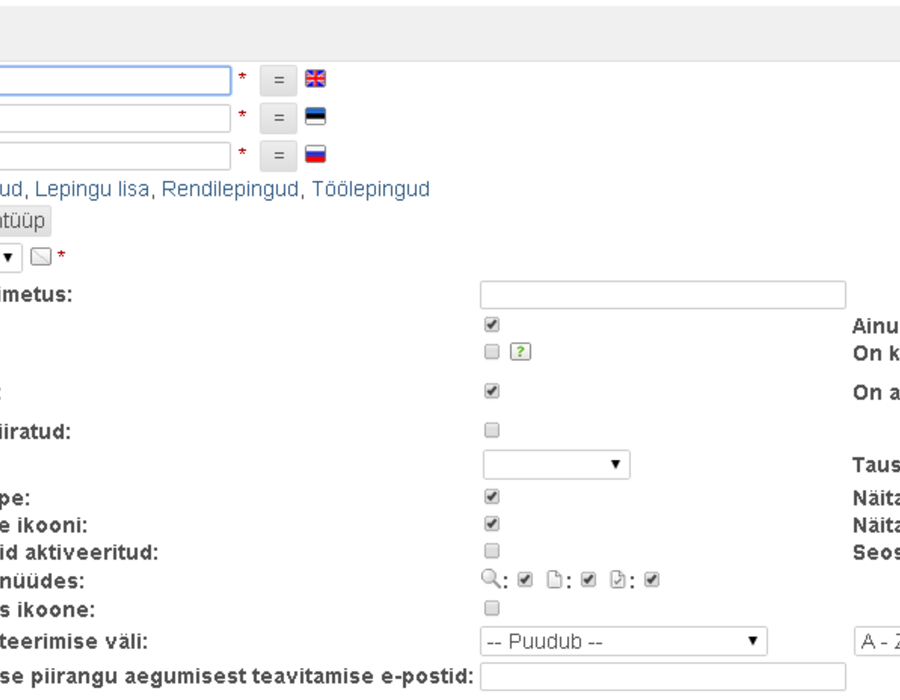The width and height of the screenshot is (900, 700).
Task: Click the British flag language icon
Action: coord(315,79)
